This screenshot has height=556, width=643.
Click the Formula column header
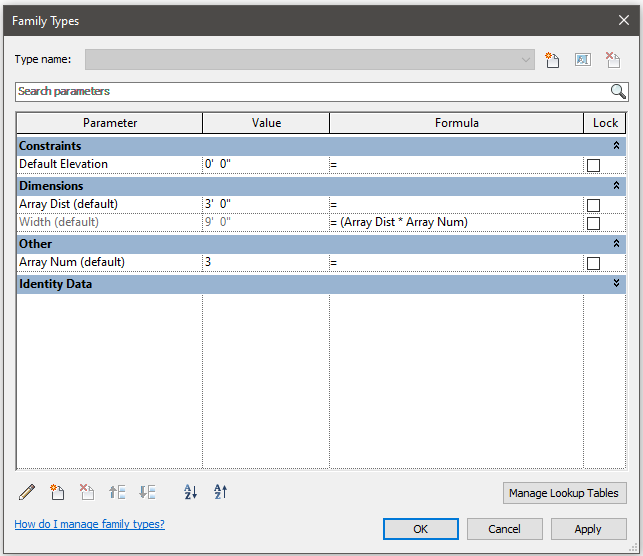pos(456,123)
